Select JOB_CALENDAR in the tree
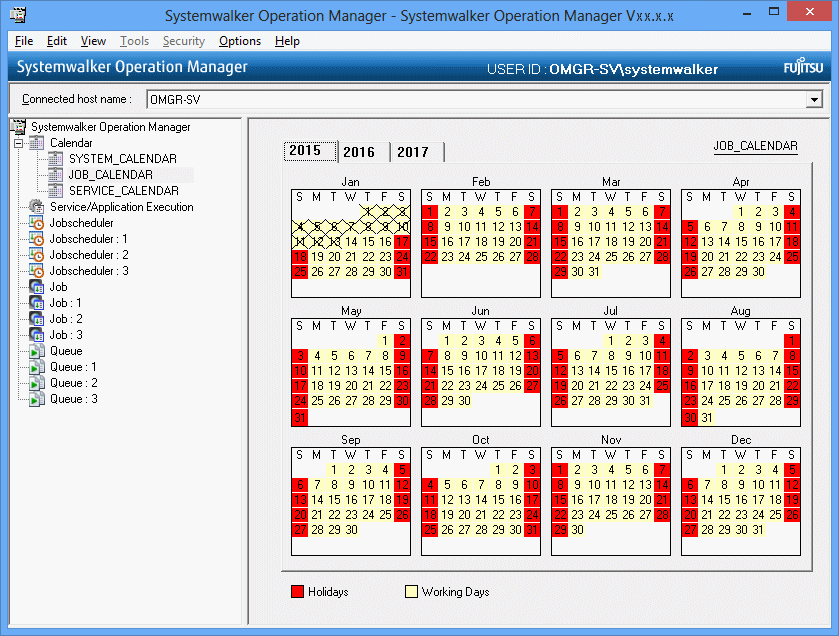839x636 pixels. tap(110, 175)
